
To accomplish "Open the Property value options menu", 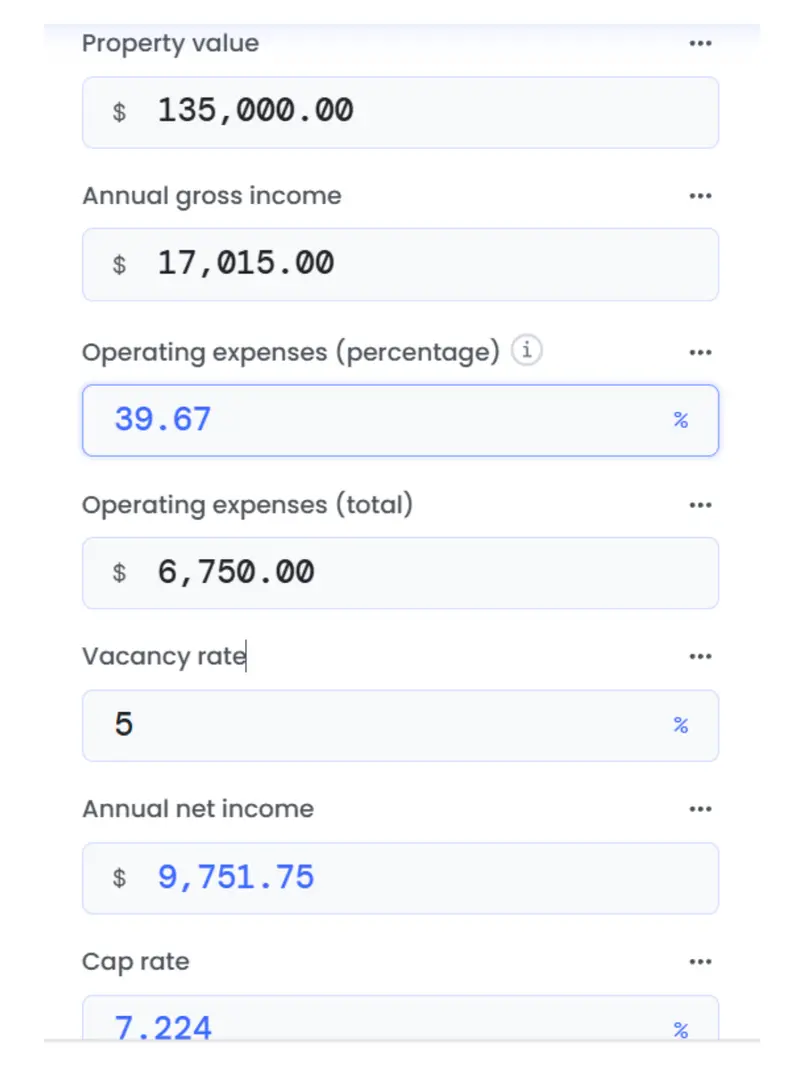I will [x=700, y=44].
